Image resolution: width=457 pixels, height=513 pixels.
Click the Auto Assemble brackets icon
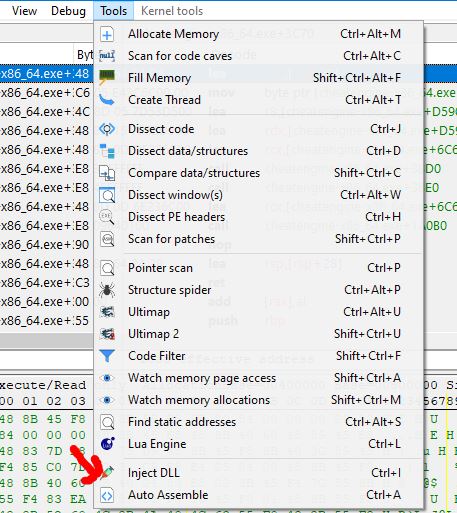(x=107, y=495)
